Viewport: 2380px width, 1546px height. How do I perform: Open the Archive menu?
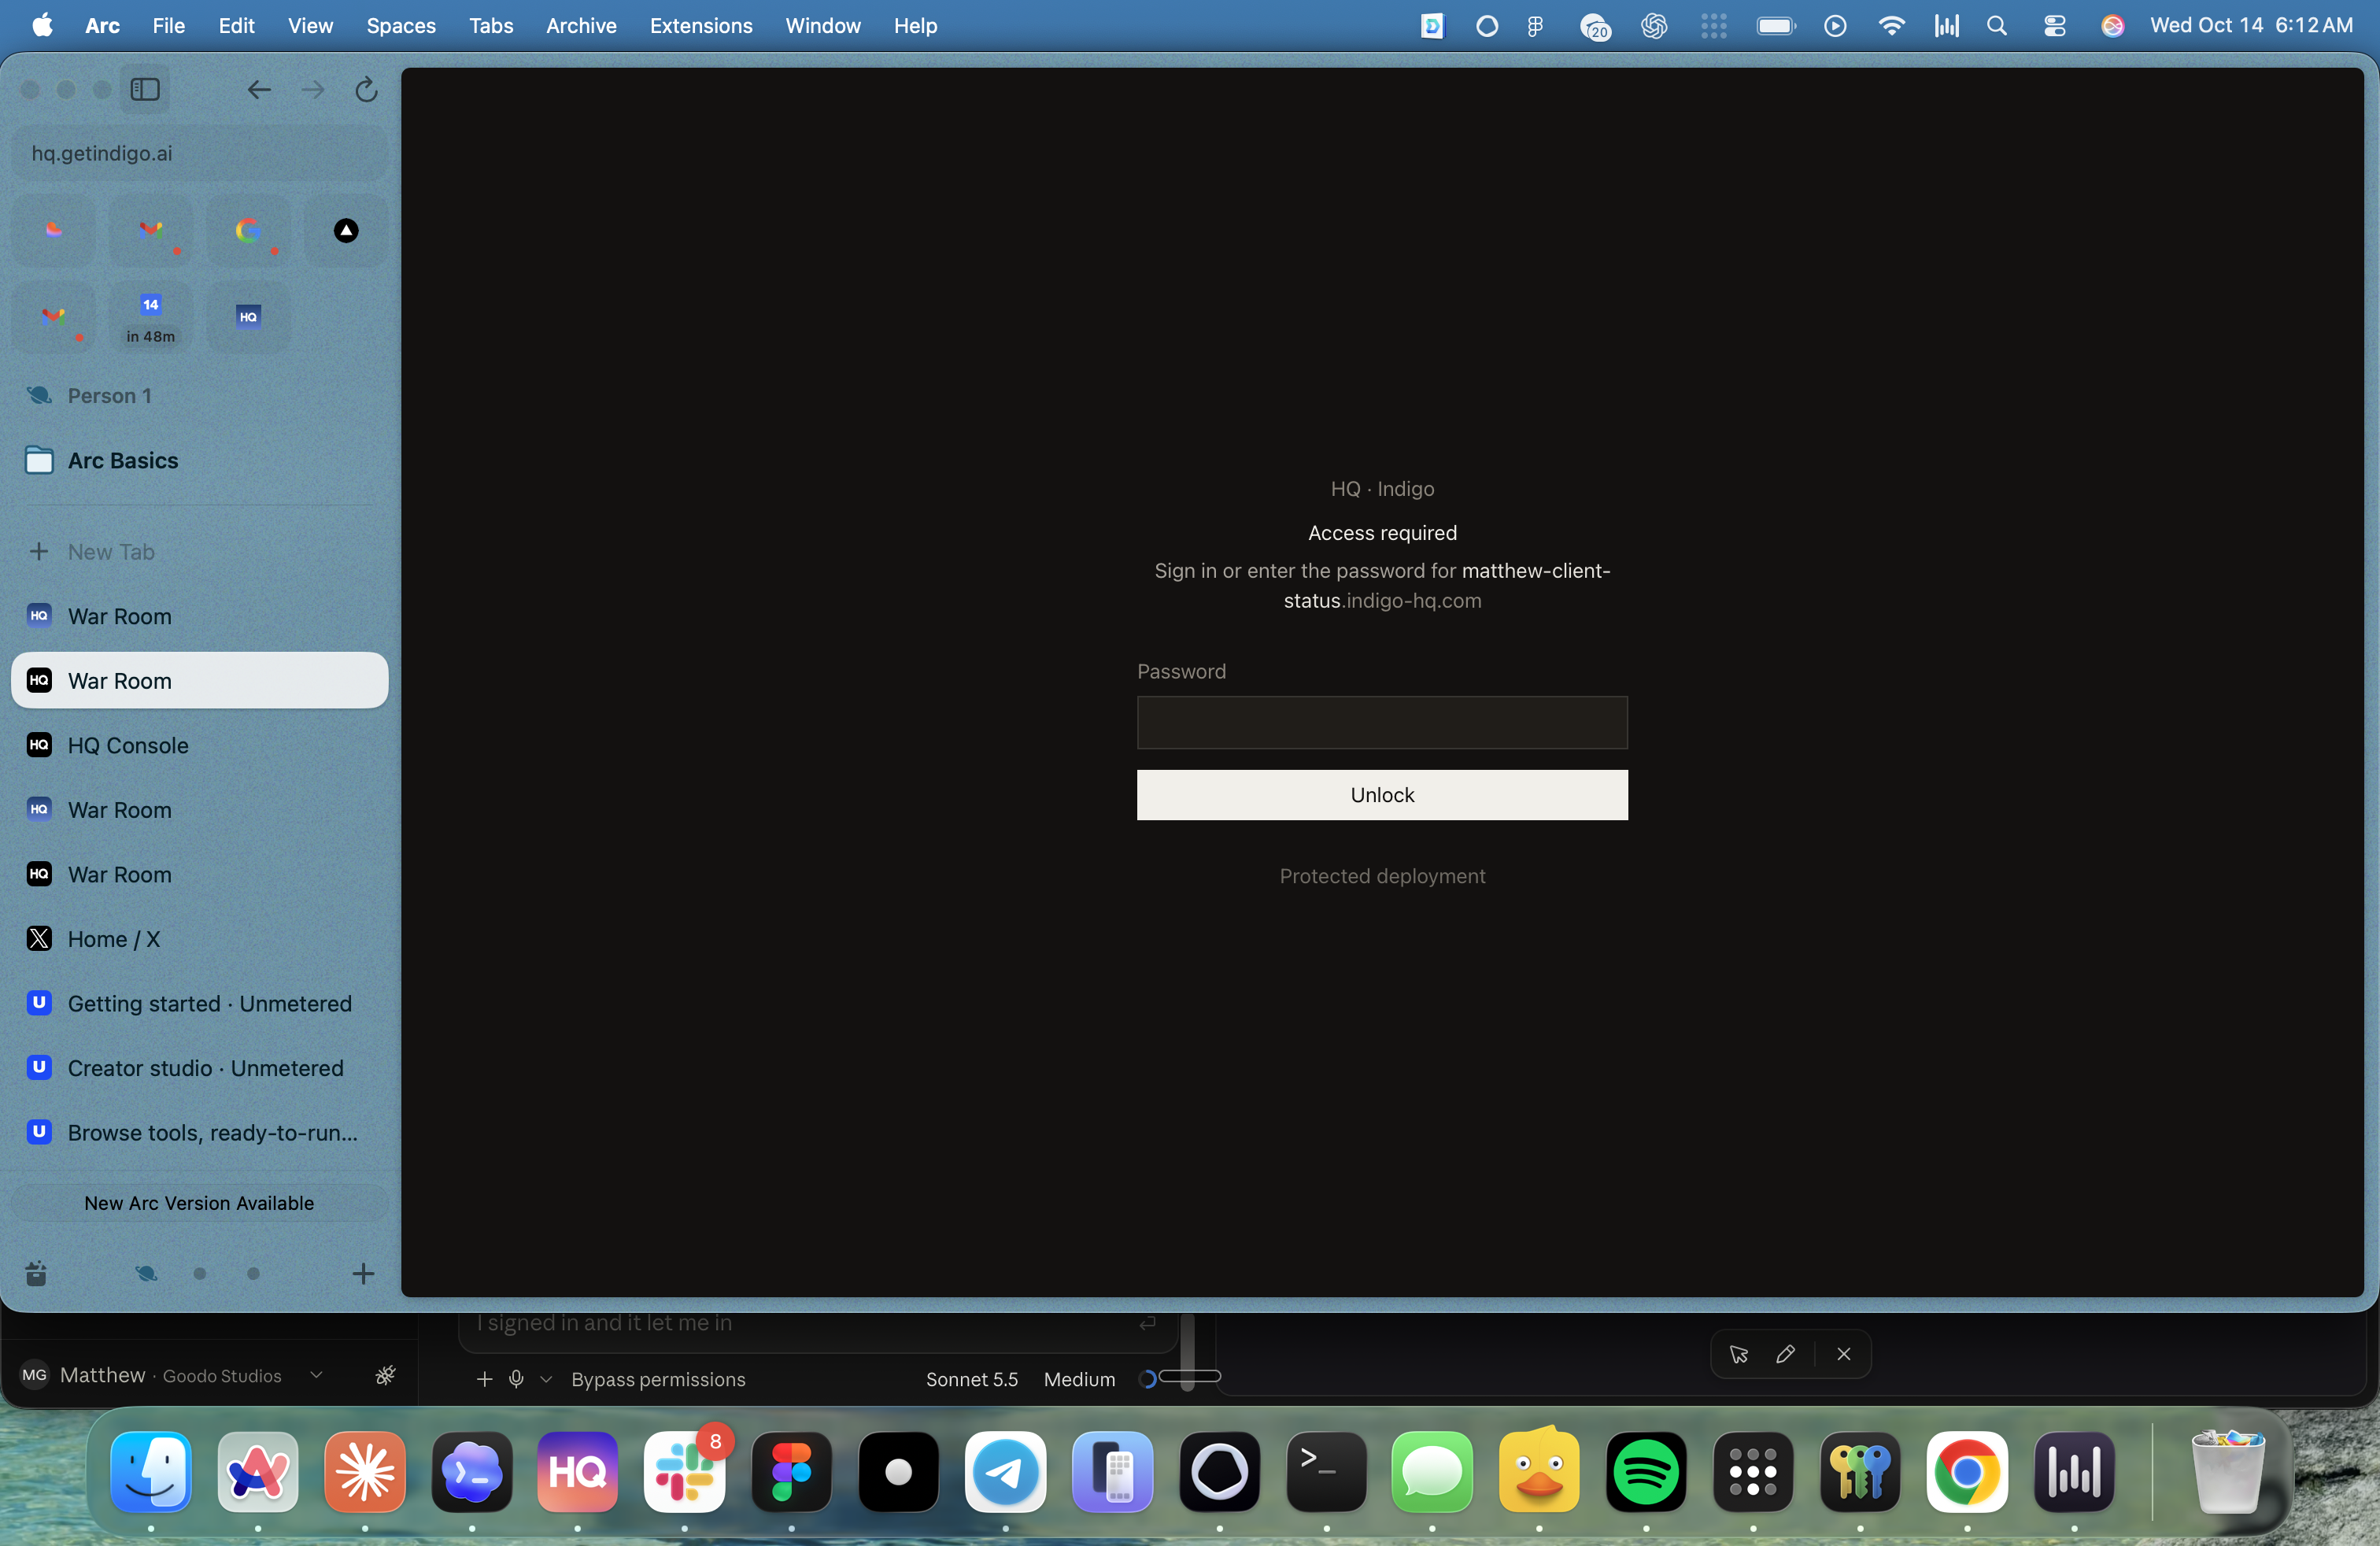pos(581,26)
